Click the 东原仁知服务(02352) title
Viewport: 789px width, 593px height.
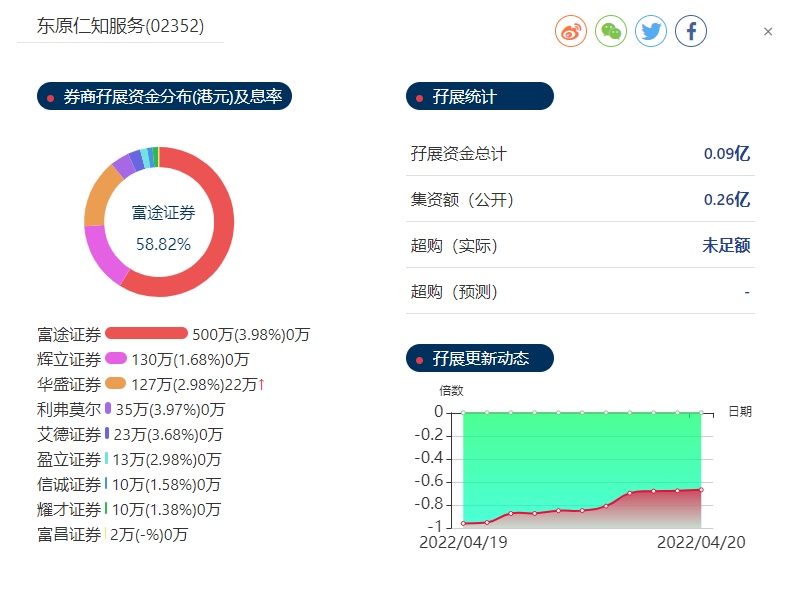coord(120,26)
